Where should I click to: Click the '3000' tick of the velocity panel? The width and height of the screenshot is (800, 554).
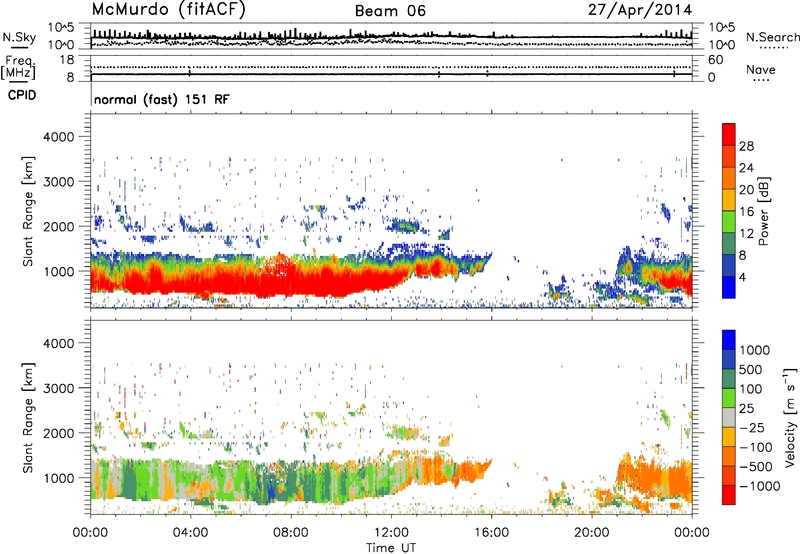click(x=60, y=388)
